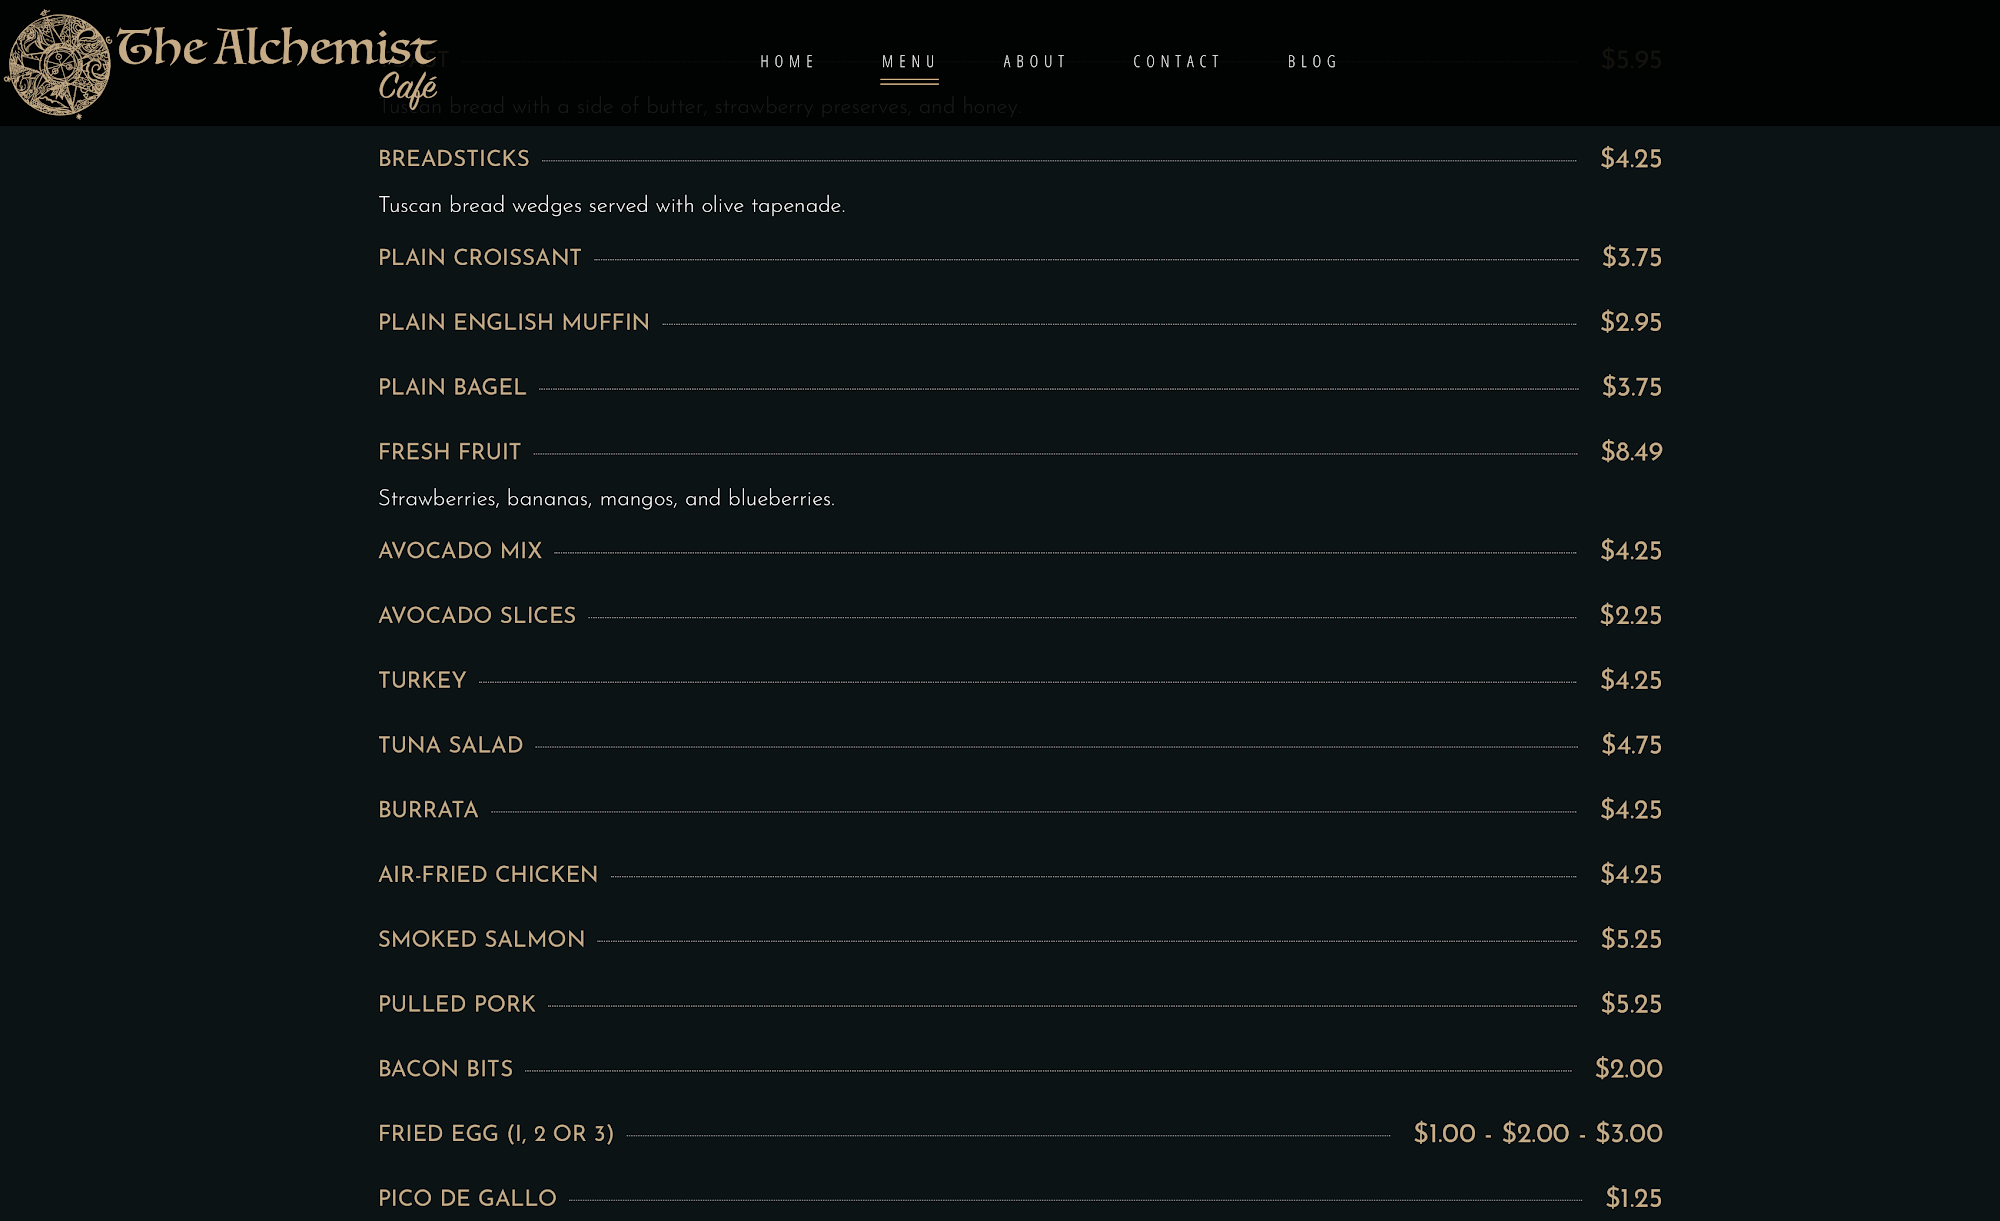2000x1221 pixels.
Task: Open the About page
Action: tap(1036, 62)
